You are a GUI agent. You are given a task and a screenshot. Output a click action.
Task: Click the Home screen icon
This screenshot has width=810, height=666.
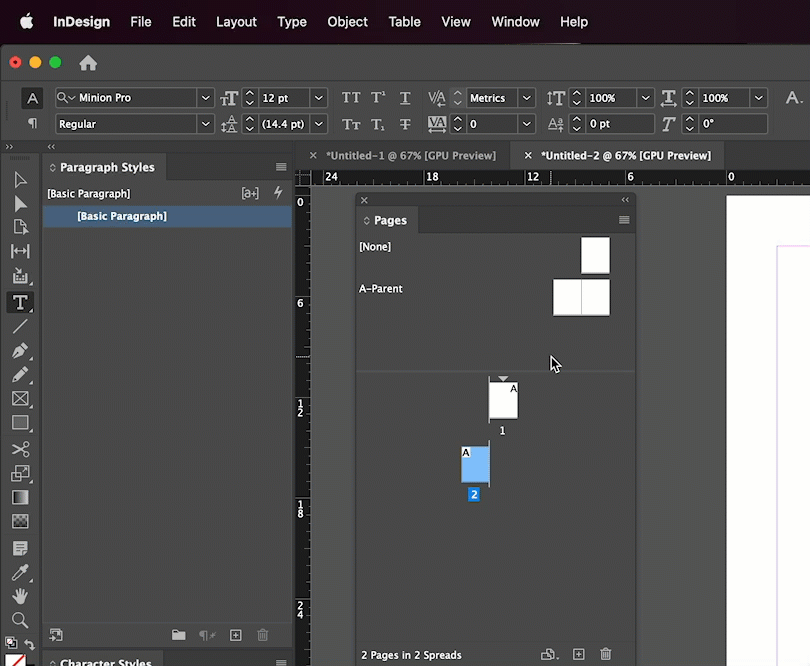[88, 63]
